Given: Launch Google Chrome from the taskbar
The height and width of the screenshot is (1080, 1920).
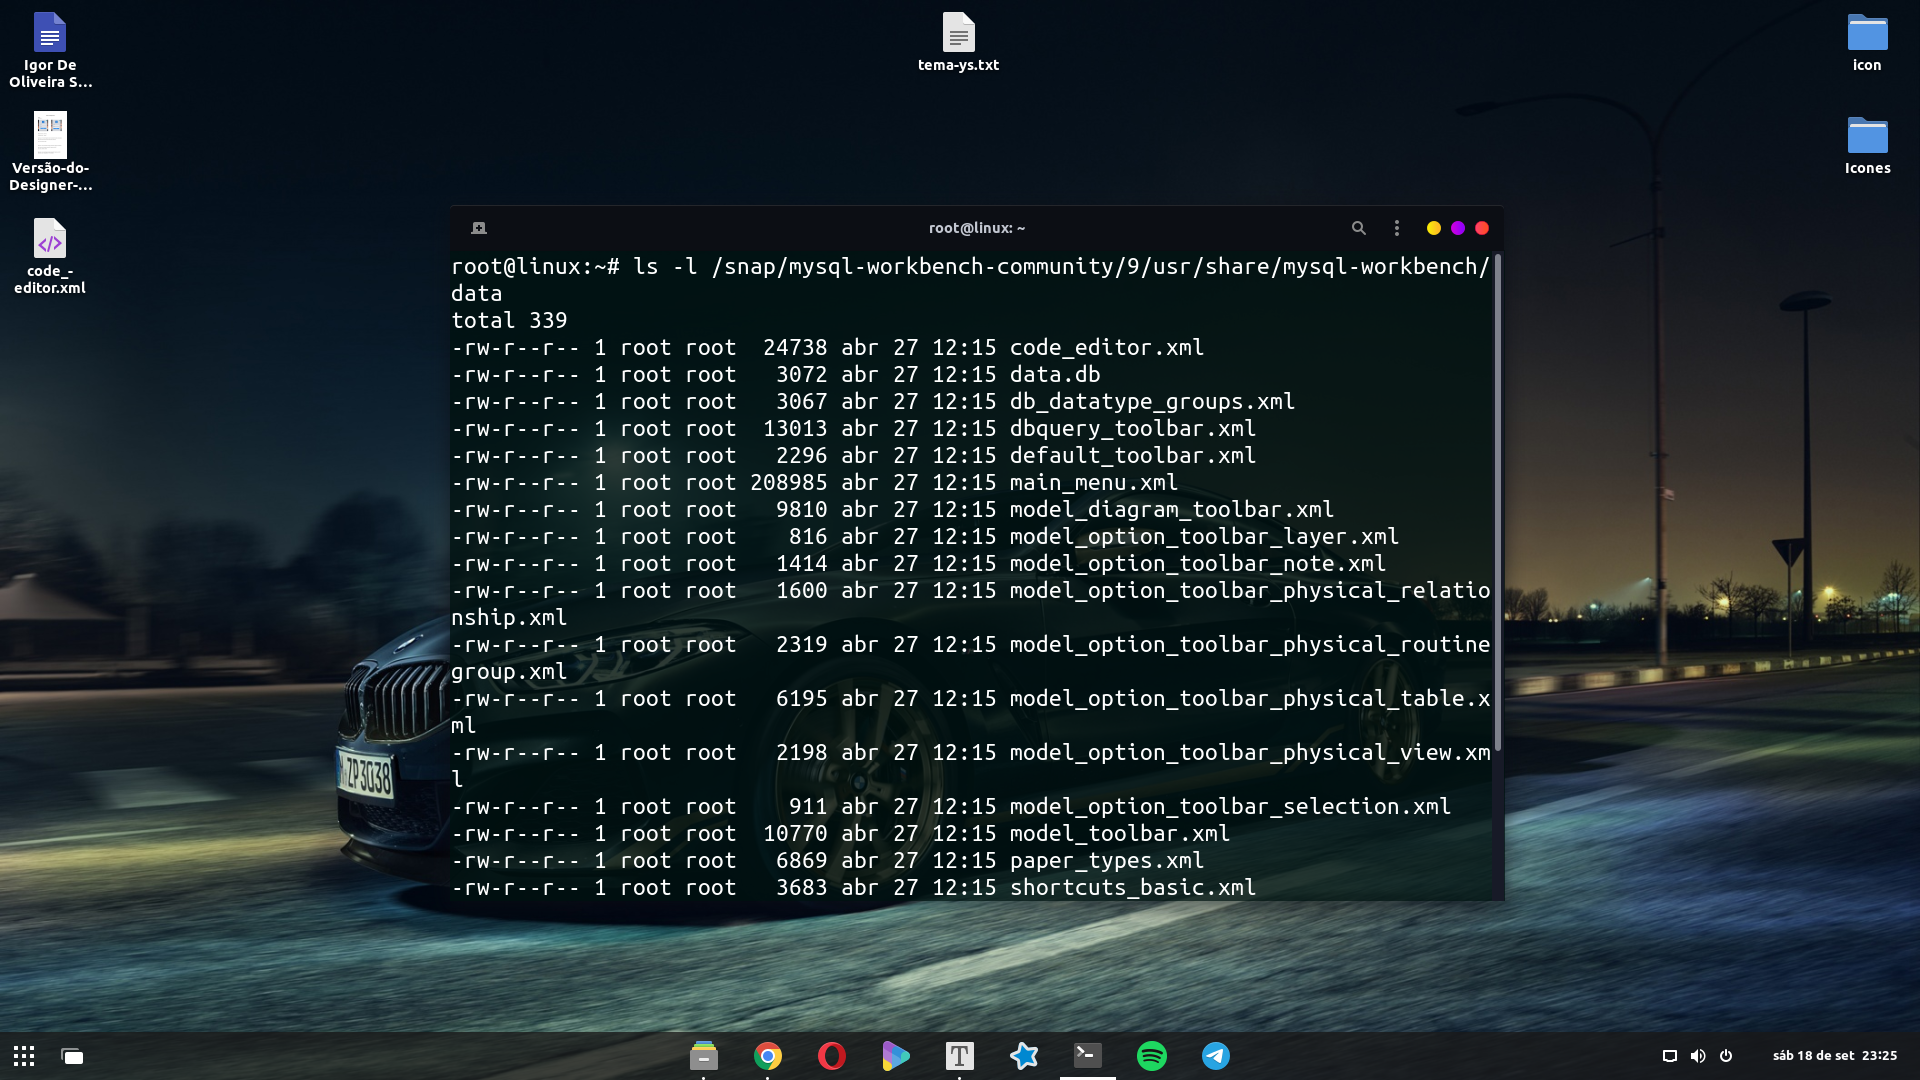Looking at the screenshot, I should [768, 1056].
